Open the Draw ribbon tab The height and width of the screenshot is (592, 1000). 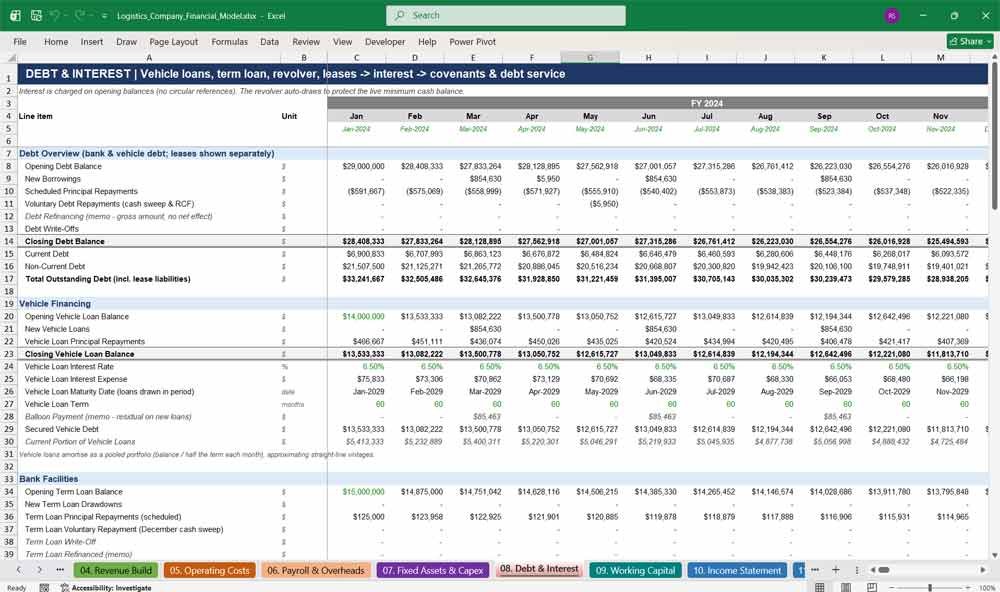(126, 41)
